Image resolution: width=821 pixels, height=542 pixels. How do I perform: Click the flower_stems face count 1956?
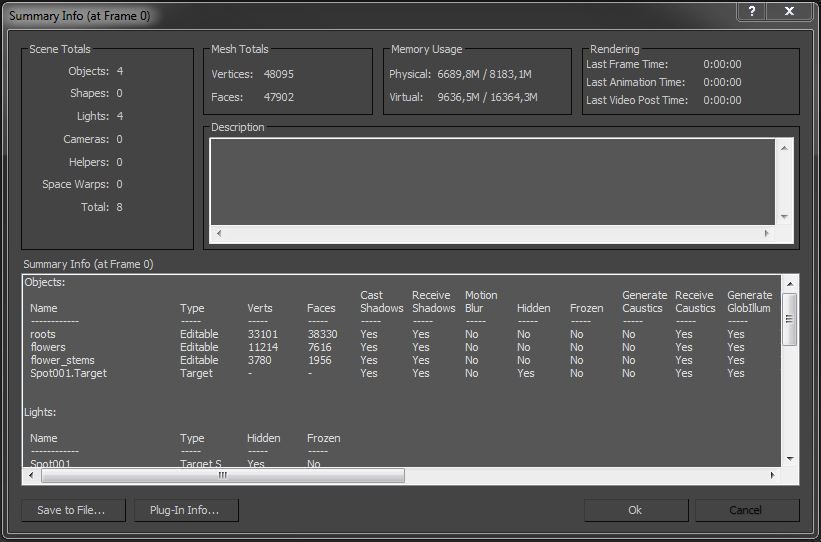(319, 360)
